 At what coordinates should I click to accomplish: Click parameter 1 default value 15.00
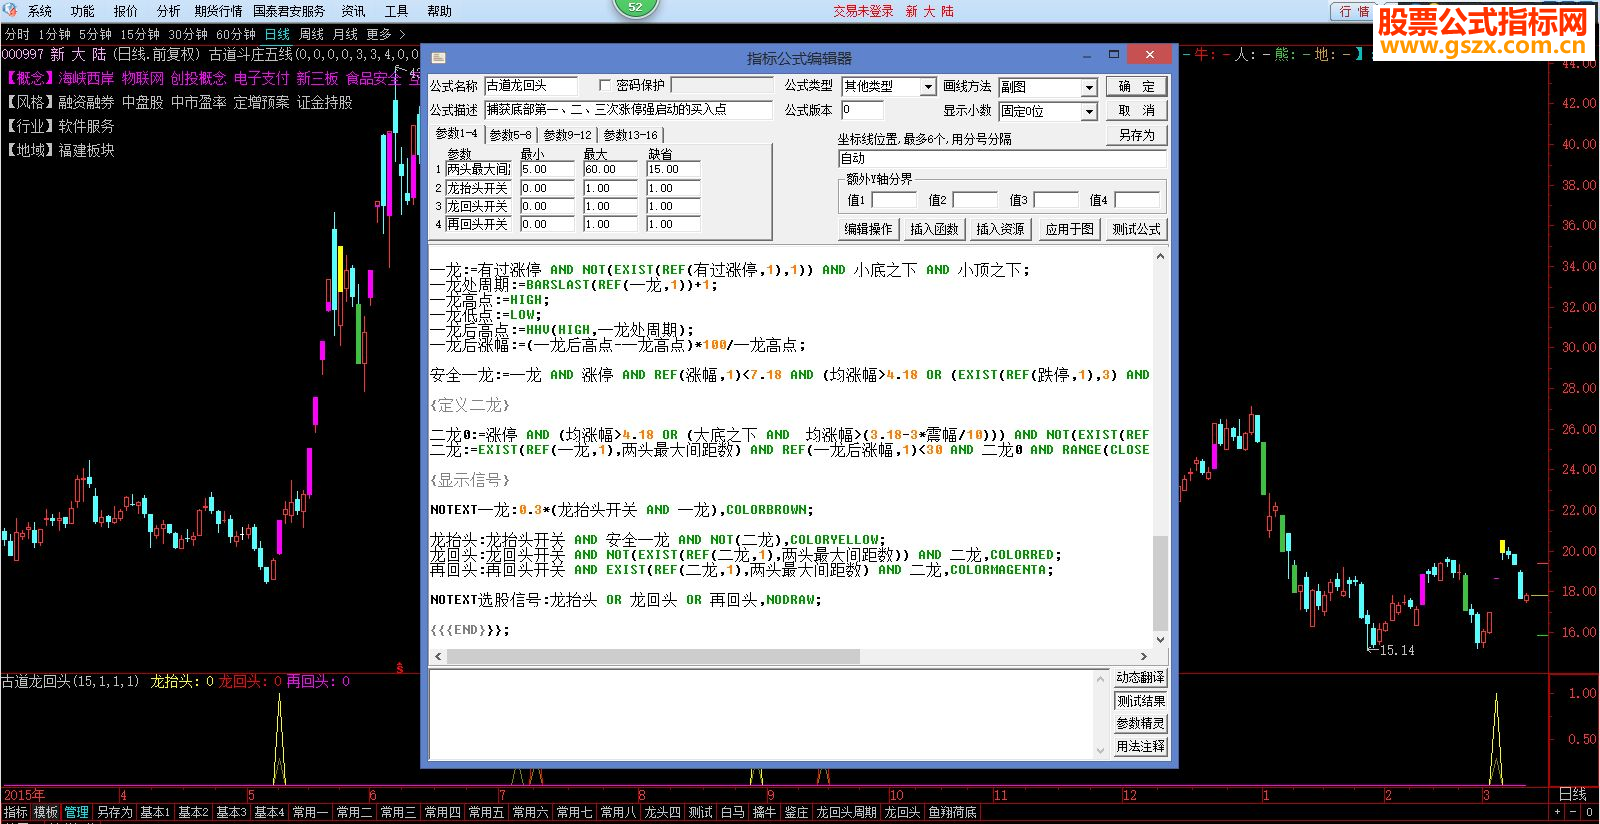673,170
